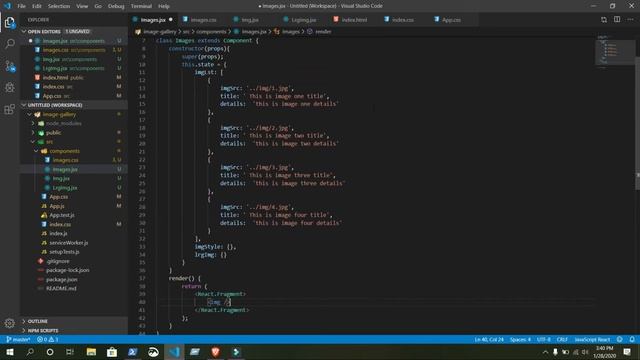Open the Manage gear in the activity bar
This screenshot has width=640, height=360.
pyautogui.click(x=10, y=323)
